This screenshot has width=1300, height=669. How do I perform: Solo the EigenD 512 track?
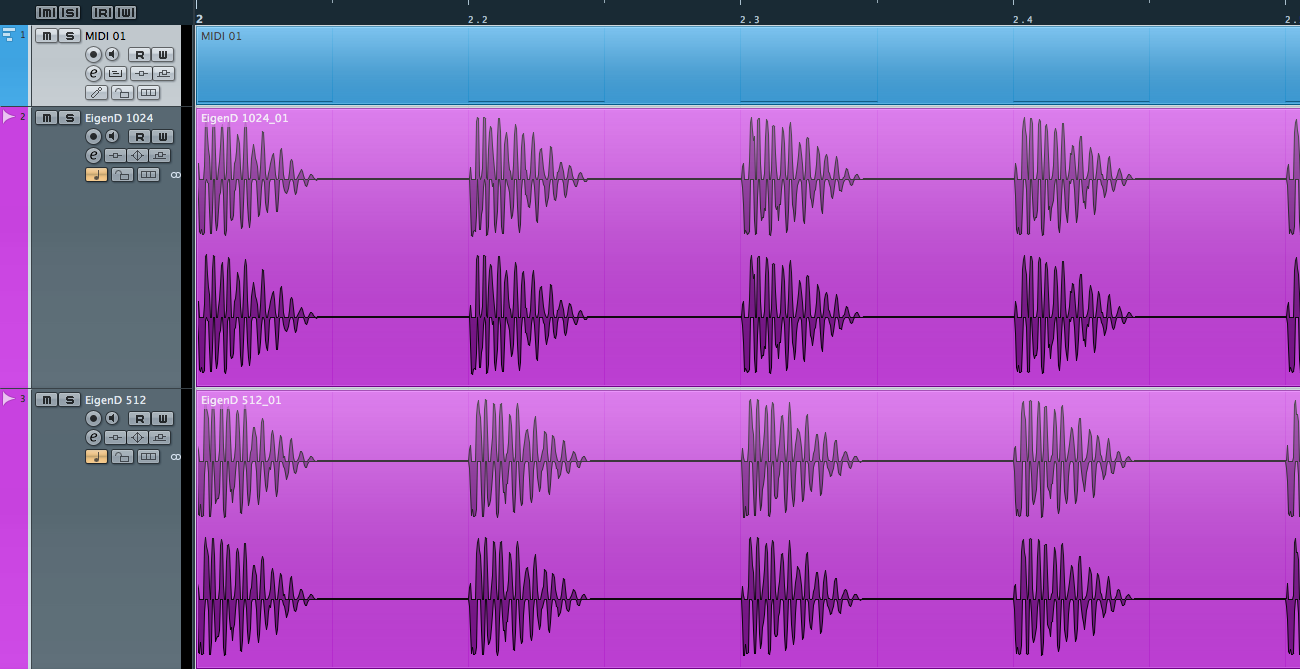pyautogui.click(x=69, y=400)
